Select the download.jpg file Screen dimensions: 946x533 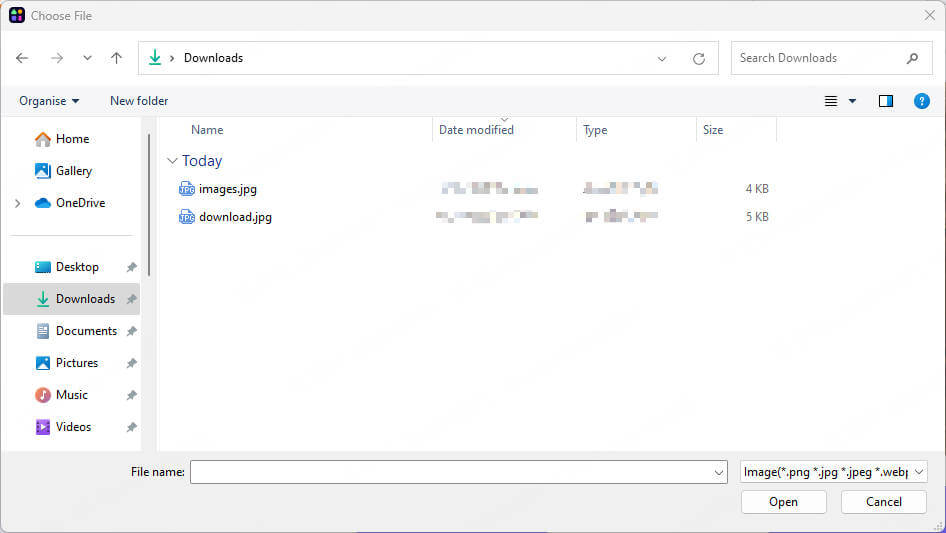tap(235, 217)
